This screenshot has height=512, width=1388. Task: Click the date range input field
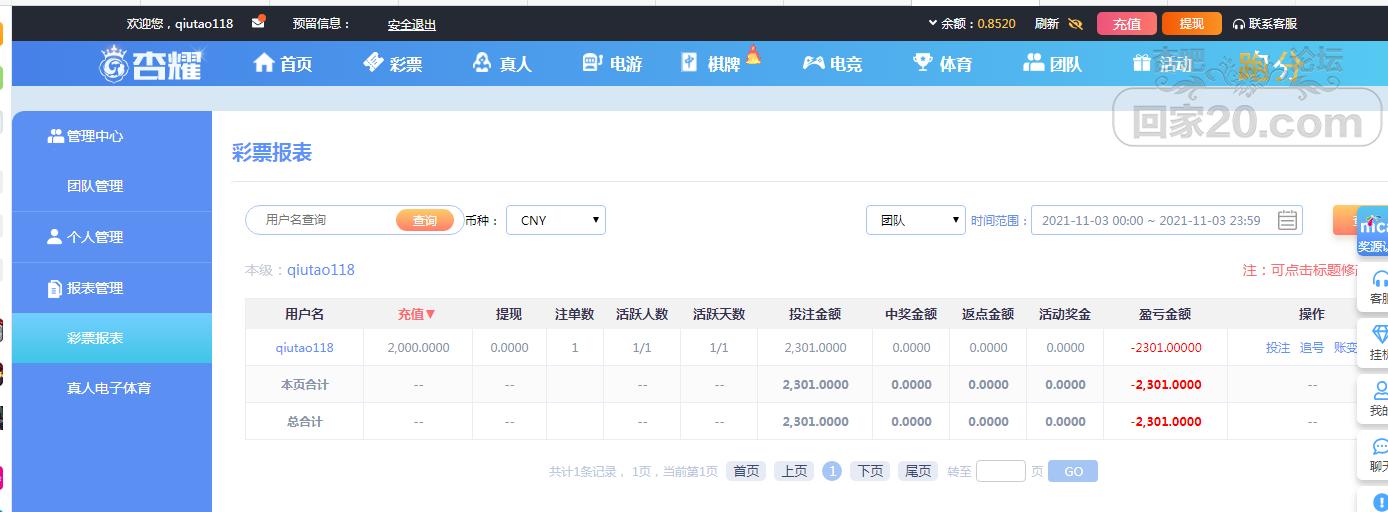pos(1167,220)
